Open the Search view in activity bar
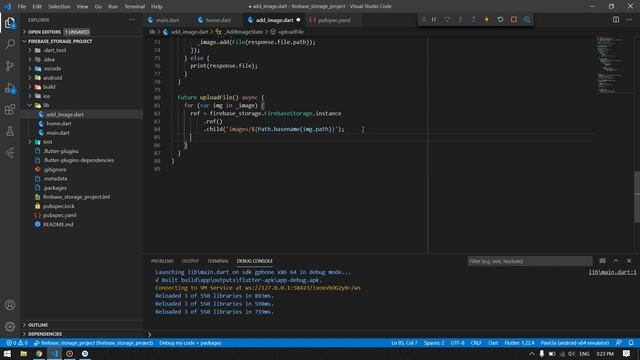Screen dimensions: 640x360 tap(10, 44)
